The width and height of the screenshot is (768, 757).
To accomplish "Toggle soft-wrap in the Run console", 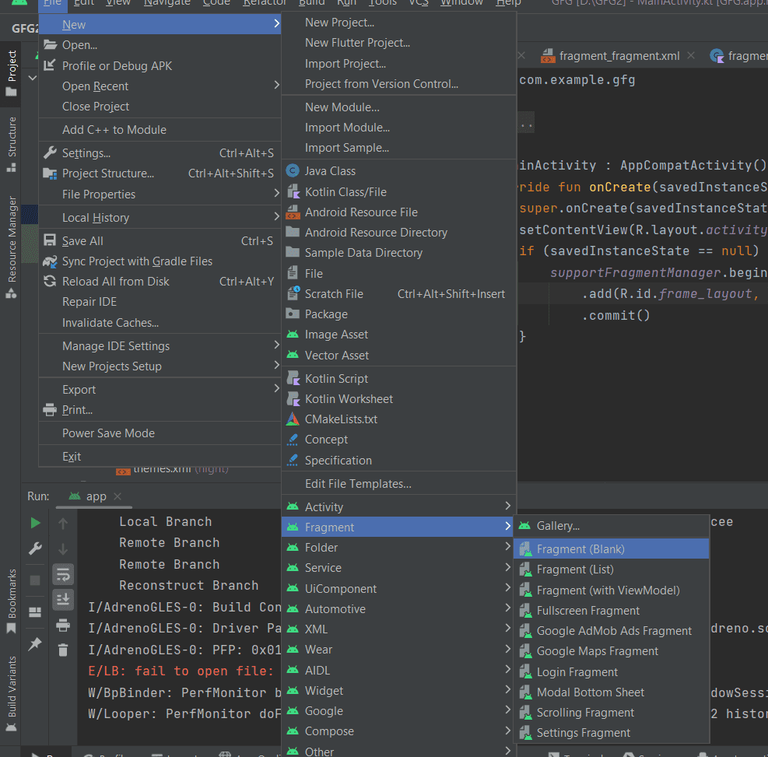I will pos(63,574).
